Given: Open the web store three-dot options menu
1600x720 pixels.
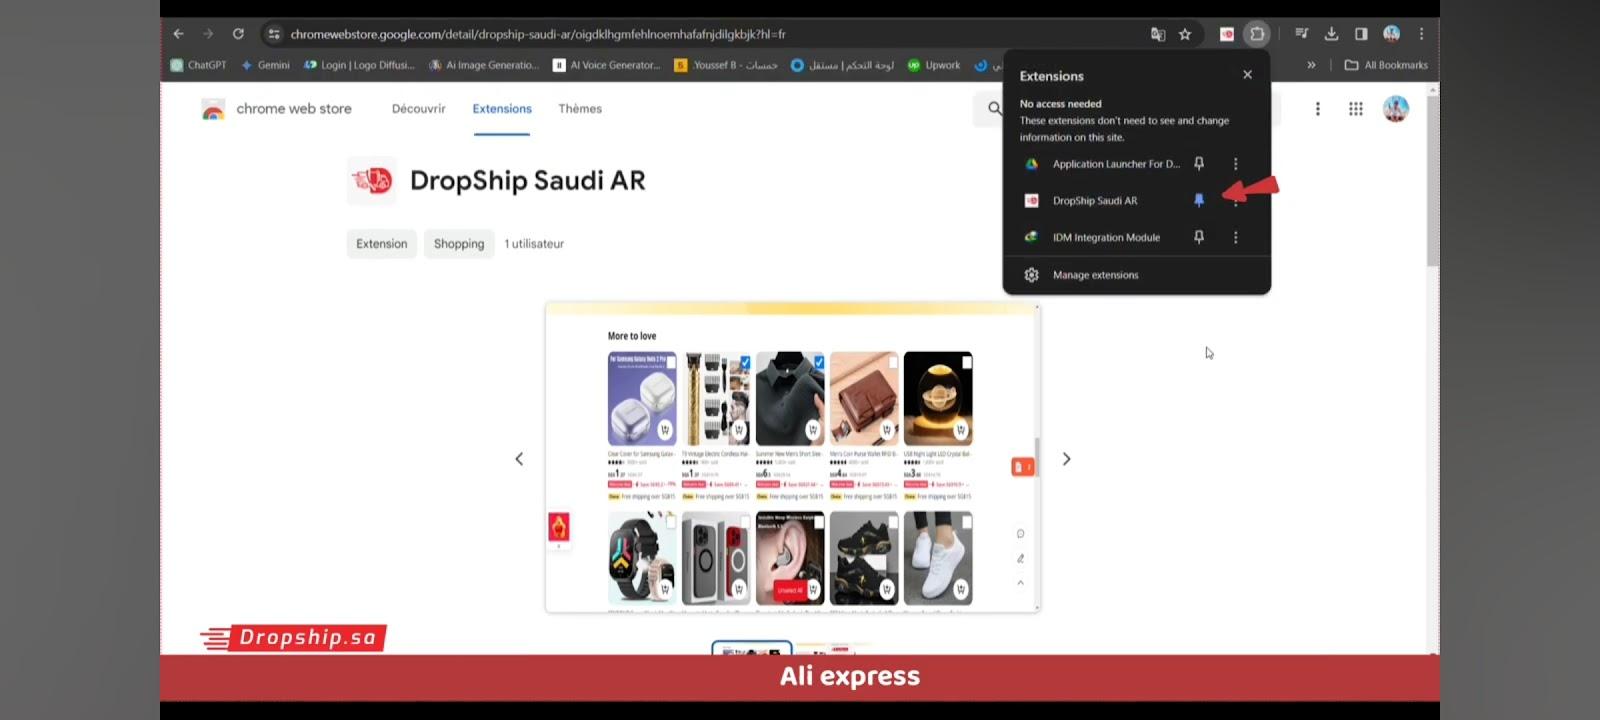Looking at the screenshot, I should tap(1317, 109).
